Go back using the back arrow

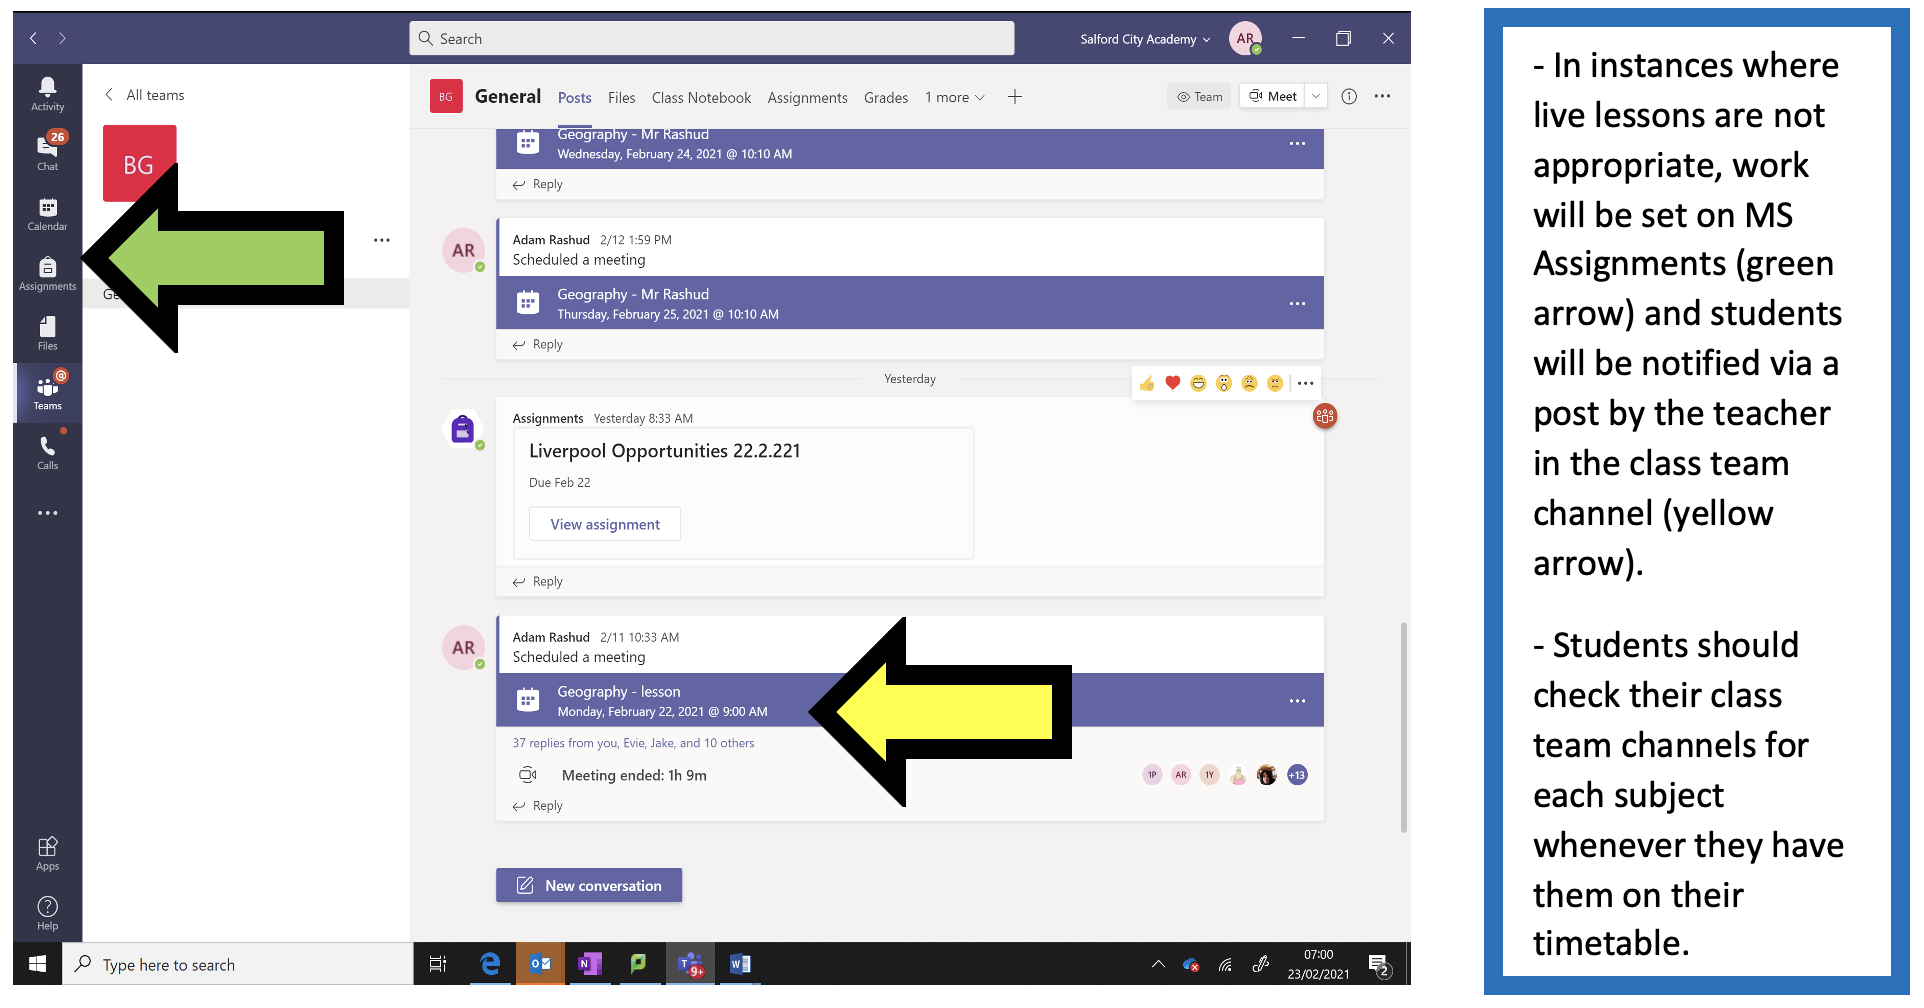(33, 38)
